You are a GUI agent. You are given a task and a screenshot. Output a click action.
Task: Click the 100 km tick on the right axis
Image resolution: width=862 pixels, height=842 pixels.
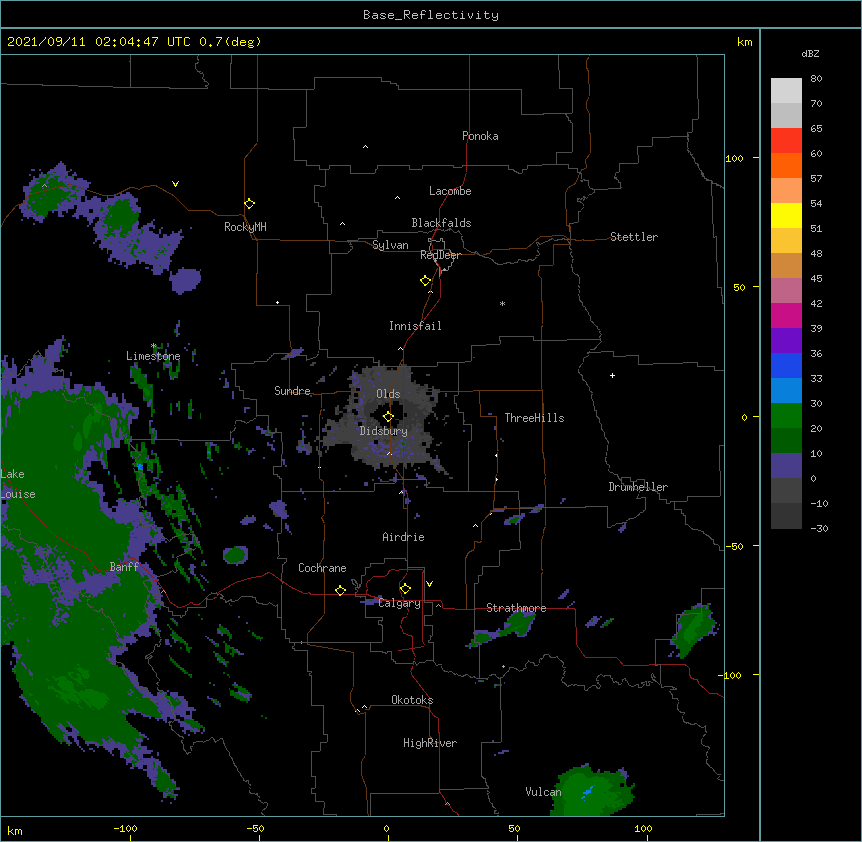click(734, 158)
